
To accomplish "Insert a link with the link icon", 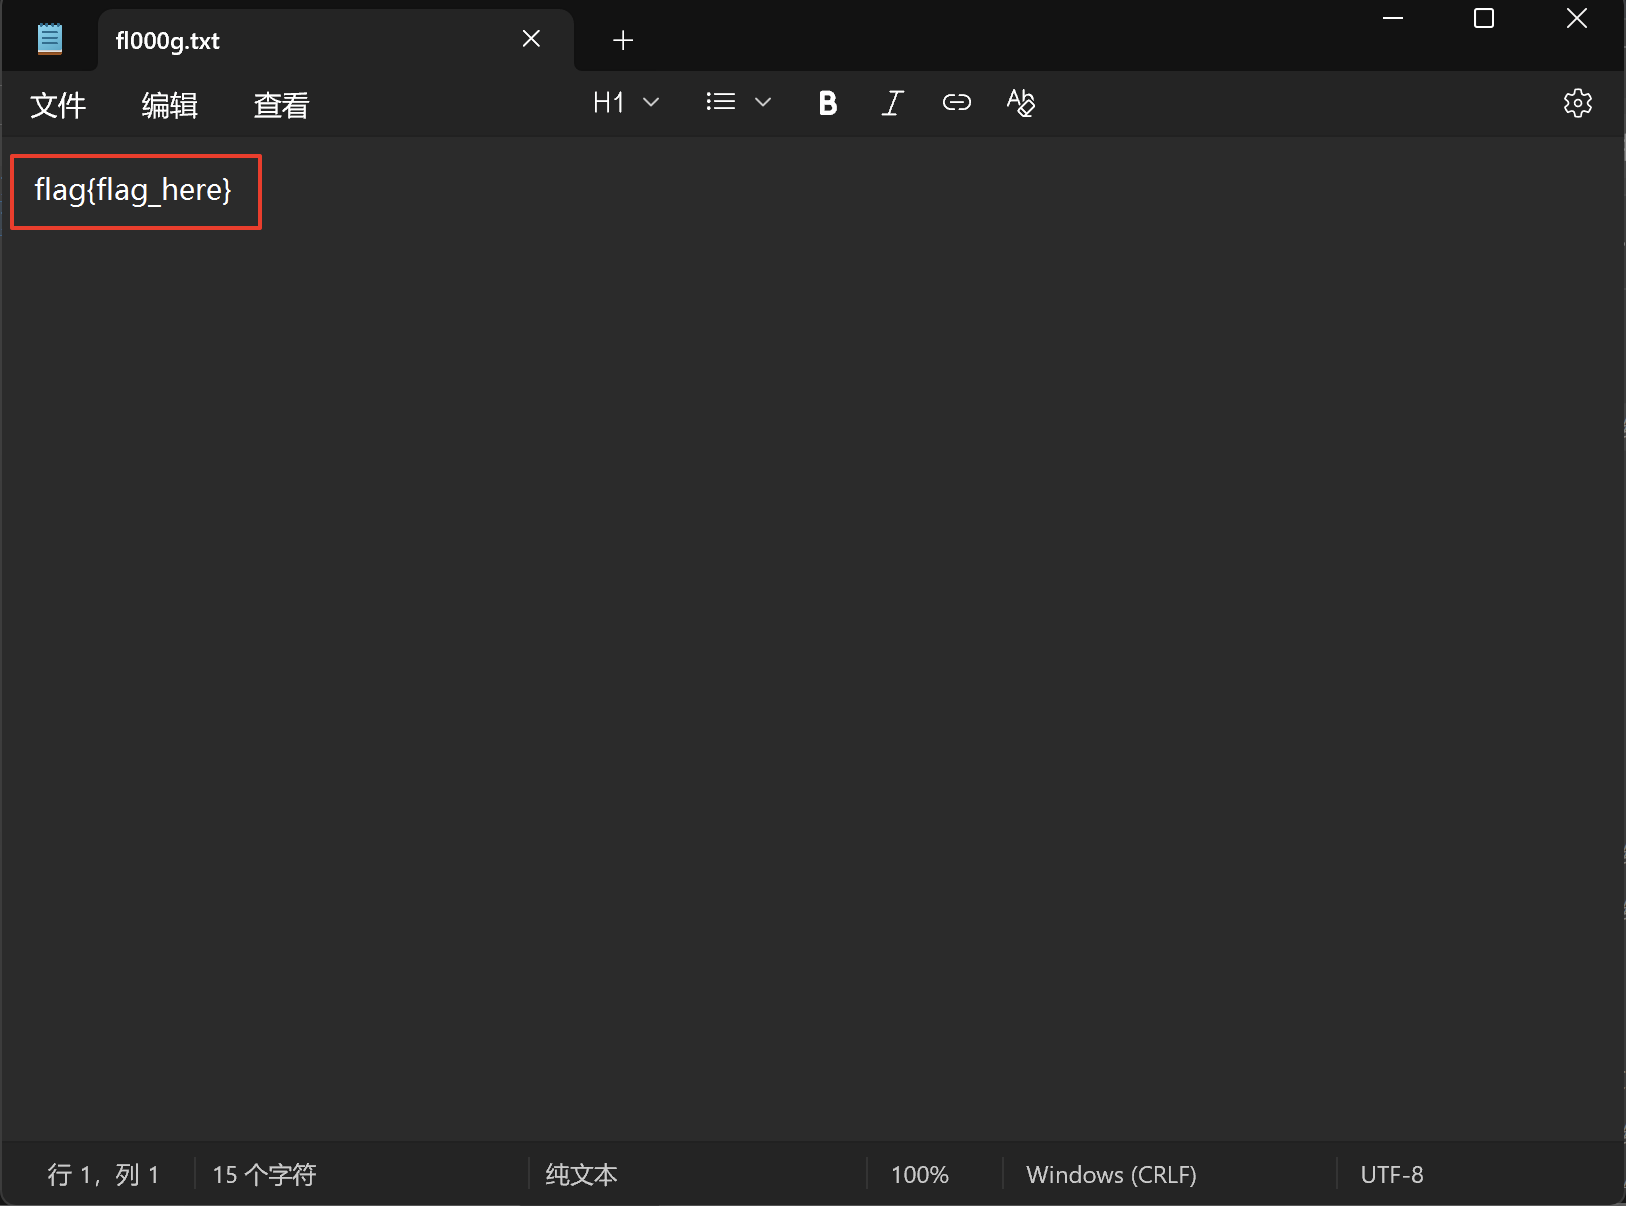I will coord(956,103).
